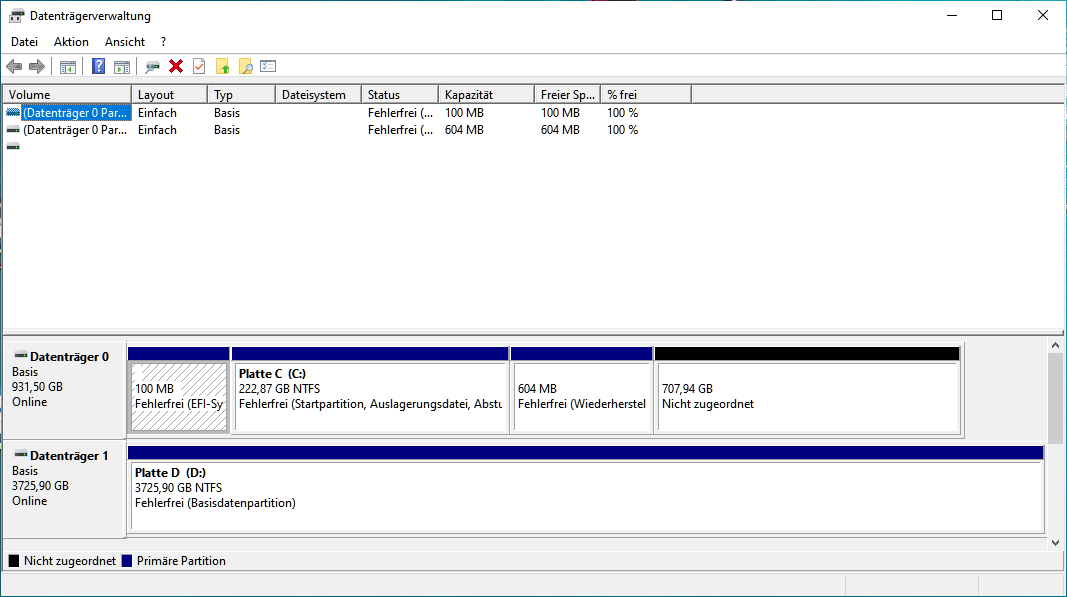This screenshot has height=597, width=1067.
Task: Click the checklist settings toolbar icon
Action: 268,66
